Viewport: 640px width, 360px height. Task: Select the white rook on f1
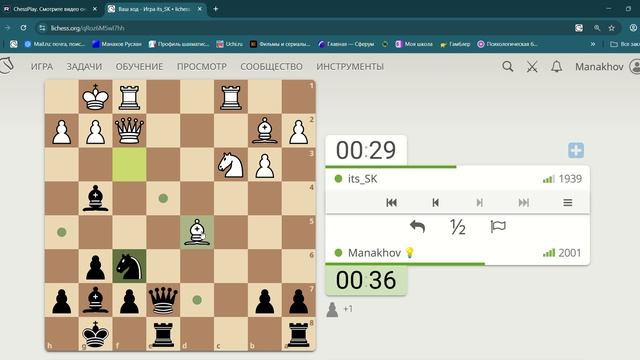129,97
